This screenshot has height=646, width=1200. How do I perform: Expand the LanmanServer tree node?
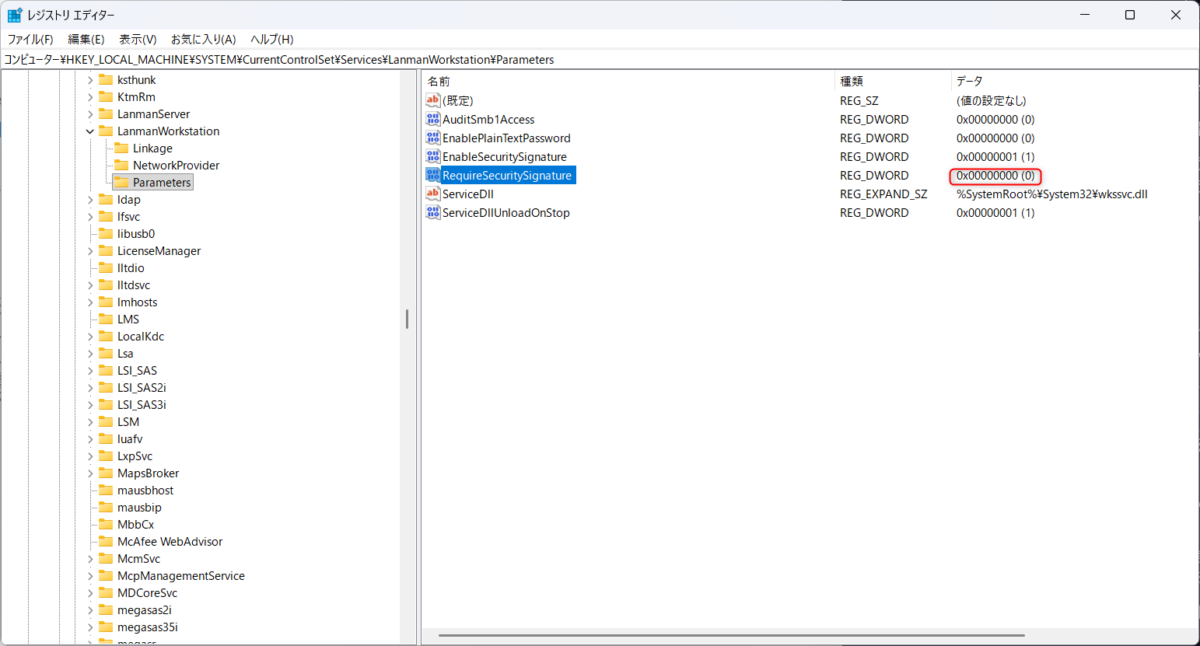pyautogui.click(x=90, y=114)
